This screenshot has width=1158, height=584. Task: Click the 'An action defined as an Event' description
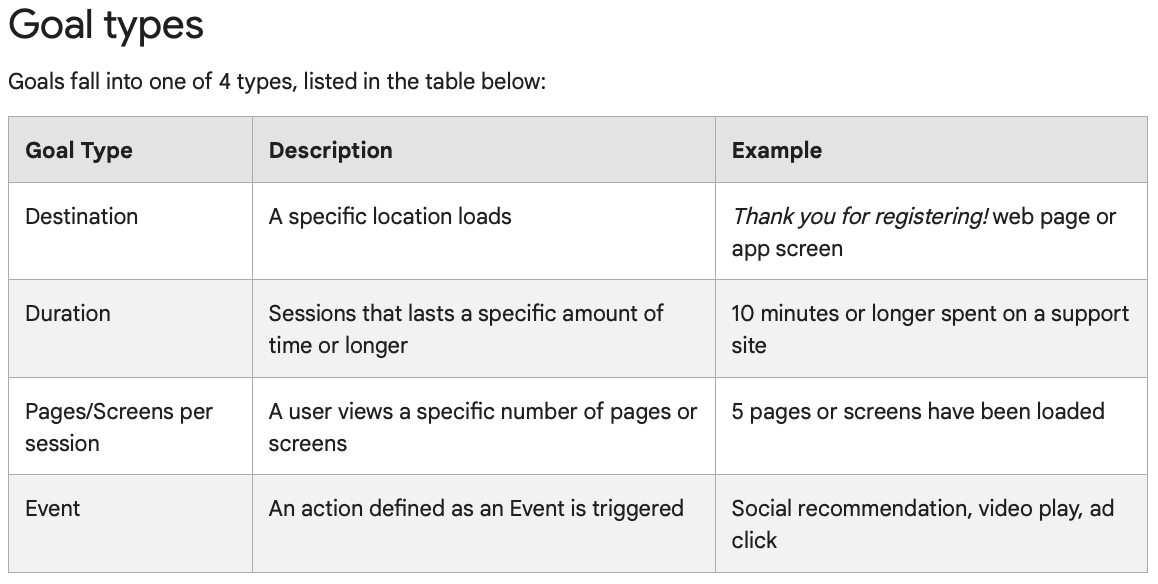(x=476, y=508)
